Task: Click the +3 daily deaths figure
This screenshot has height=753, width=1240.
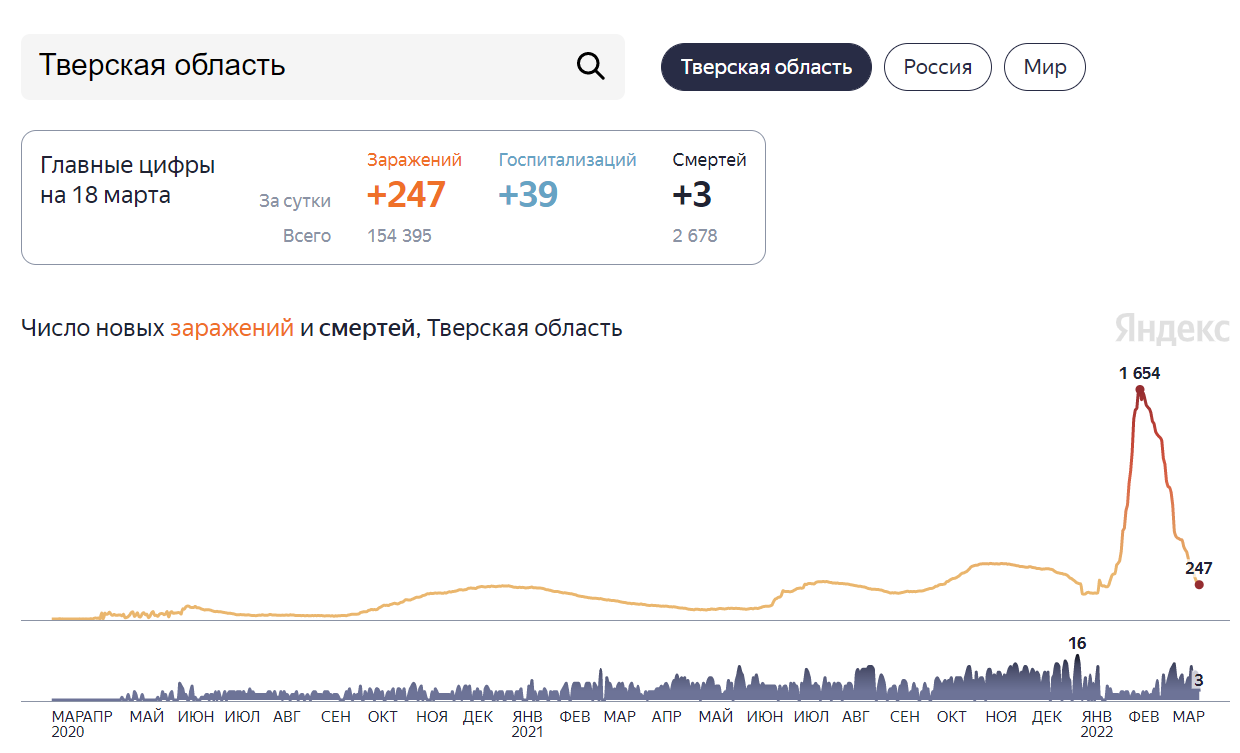Action: (692, 195)
